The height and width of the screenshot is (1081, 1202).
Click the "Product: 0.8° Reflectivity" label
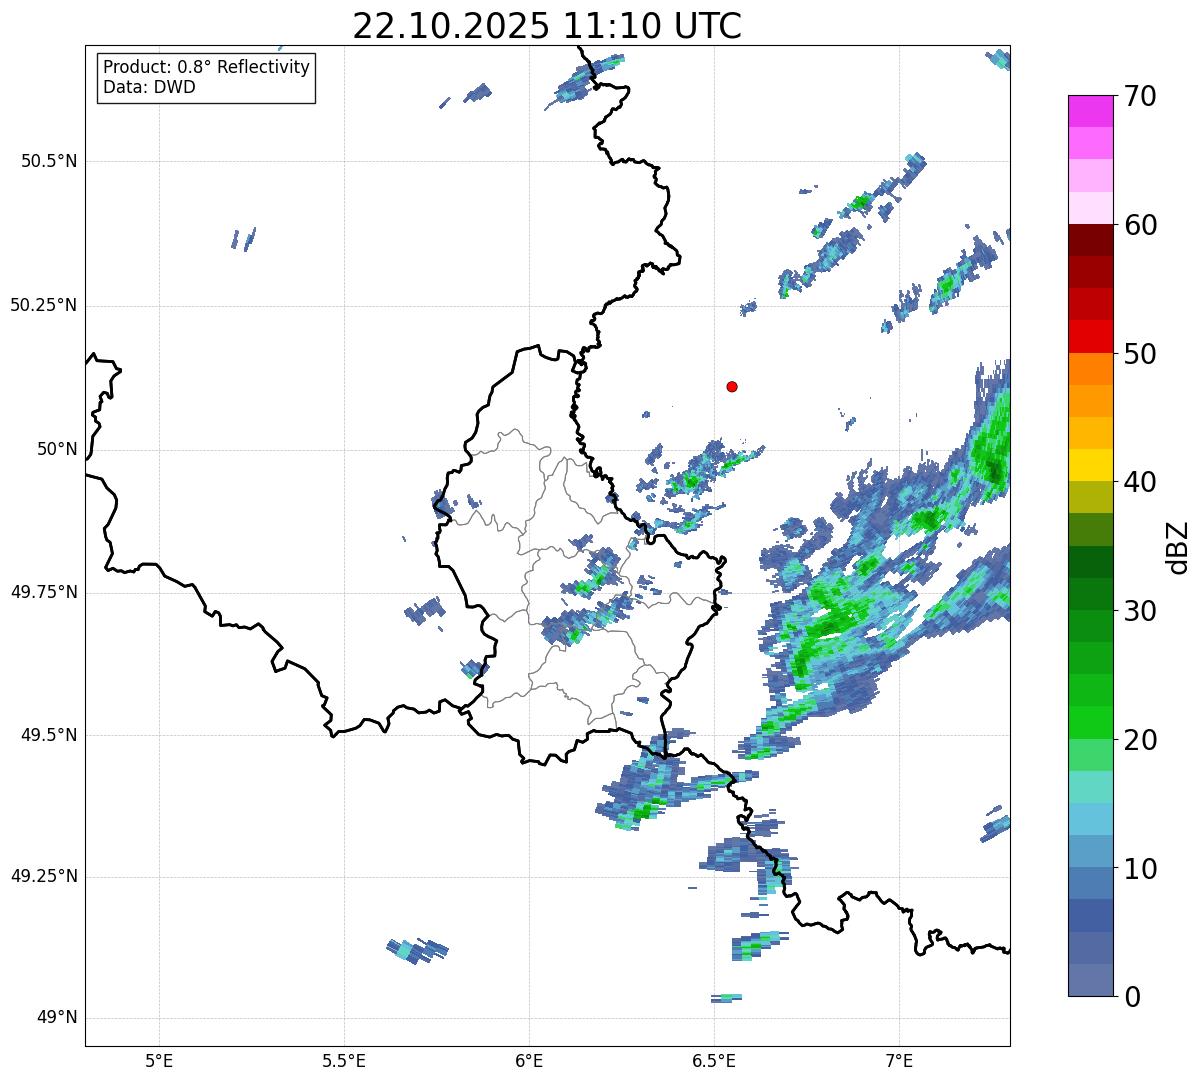207,67
